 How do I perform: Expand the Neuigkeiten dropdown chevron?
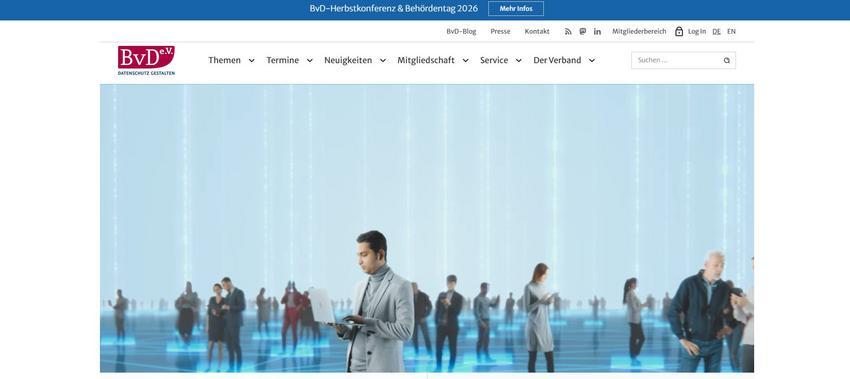coord(382,60)
